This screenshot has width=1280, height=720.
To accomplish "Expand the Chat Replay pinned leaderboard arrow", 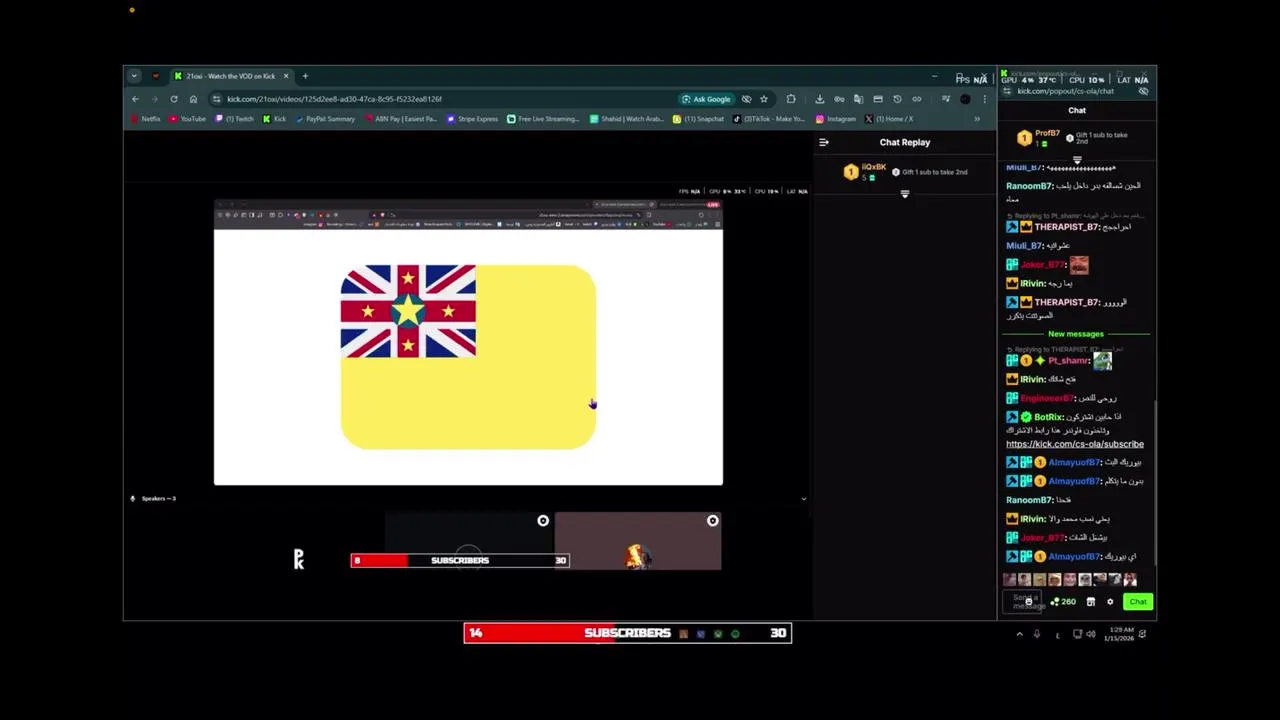I will click(905, 194).
